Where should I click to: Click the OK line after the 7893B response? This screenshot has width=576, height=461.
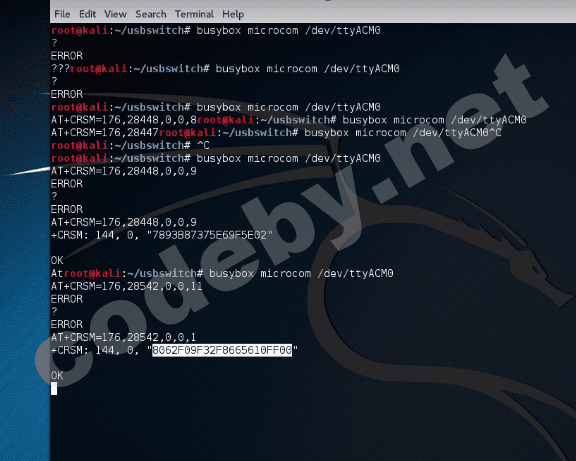(57, 260)
